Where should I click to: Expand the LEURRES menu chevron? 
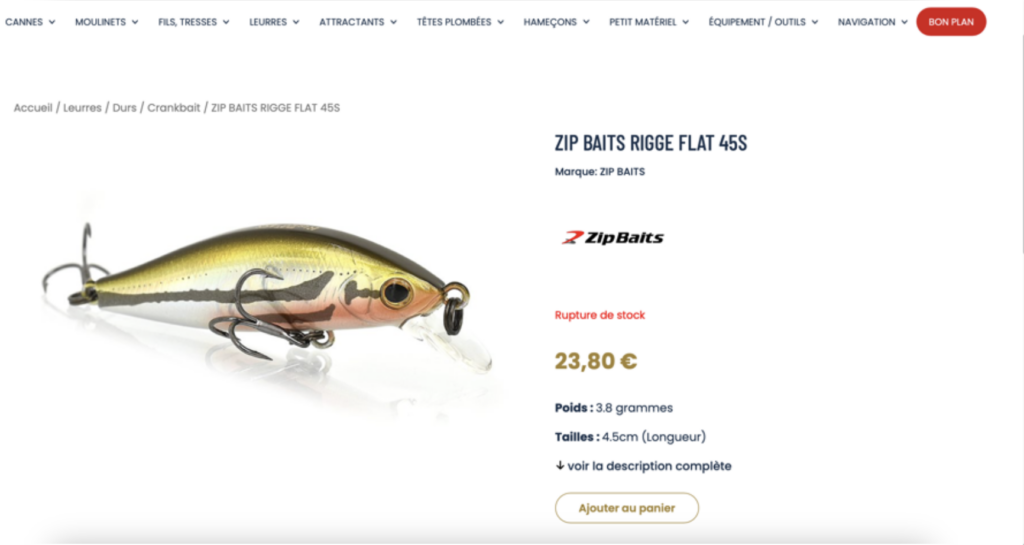[296, 22]
